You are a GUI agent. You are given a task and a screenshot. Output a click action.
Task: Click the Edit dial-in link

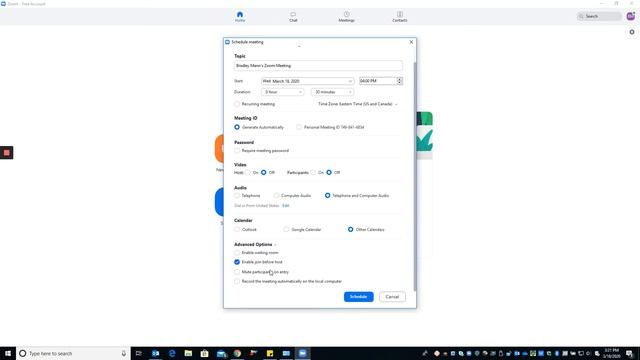tap(286, 206)
